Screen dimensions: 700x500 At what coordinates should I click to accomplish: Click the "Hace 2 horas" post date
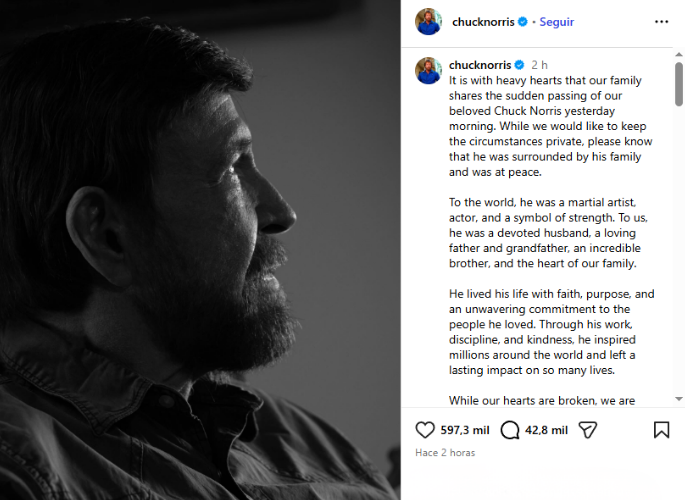pos(445,453)
